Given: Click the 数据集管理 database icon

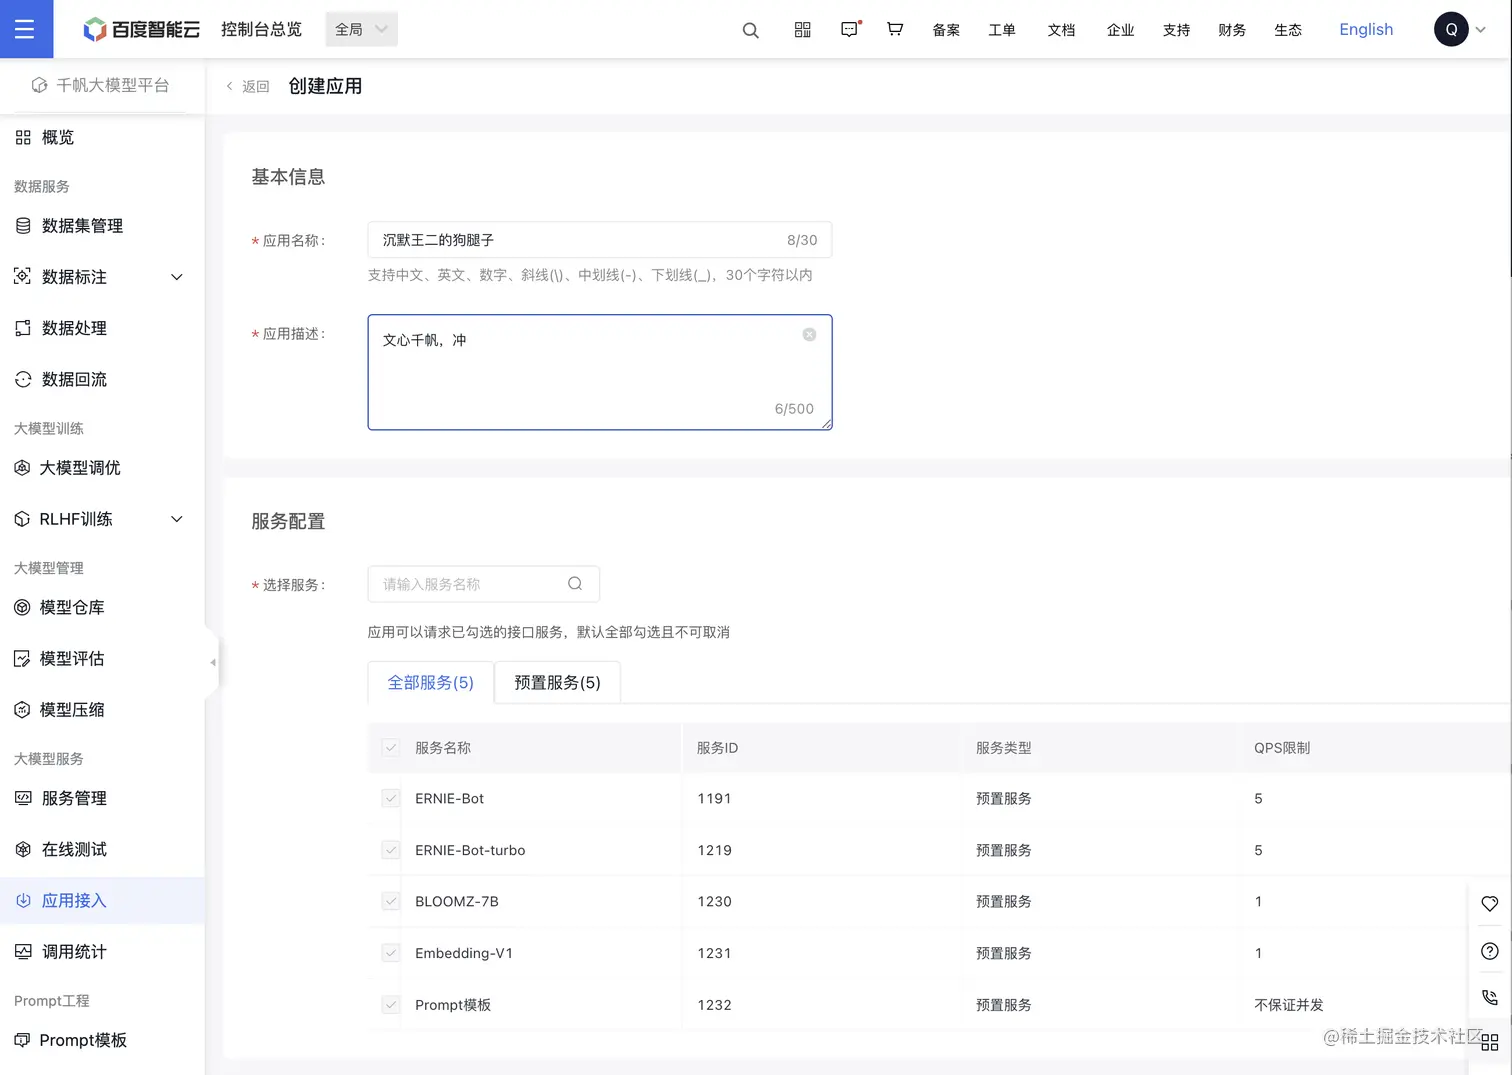Looking at the screenshot, I should (x=23, y=226).
